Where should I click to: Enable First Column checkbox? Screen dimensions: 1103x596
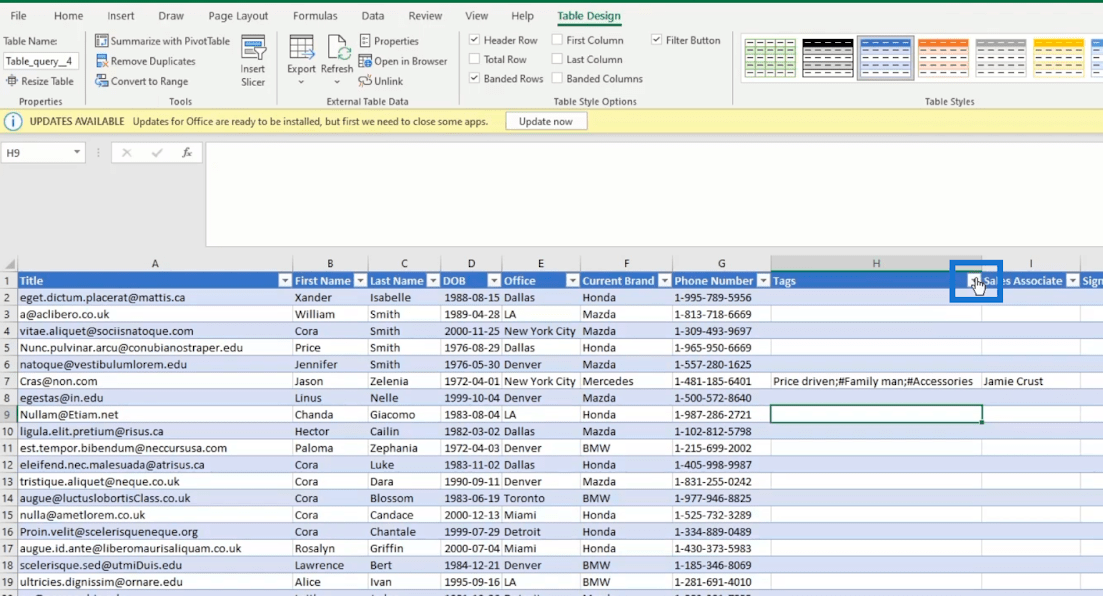click(557, 40)
